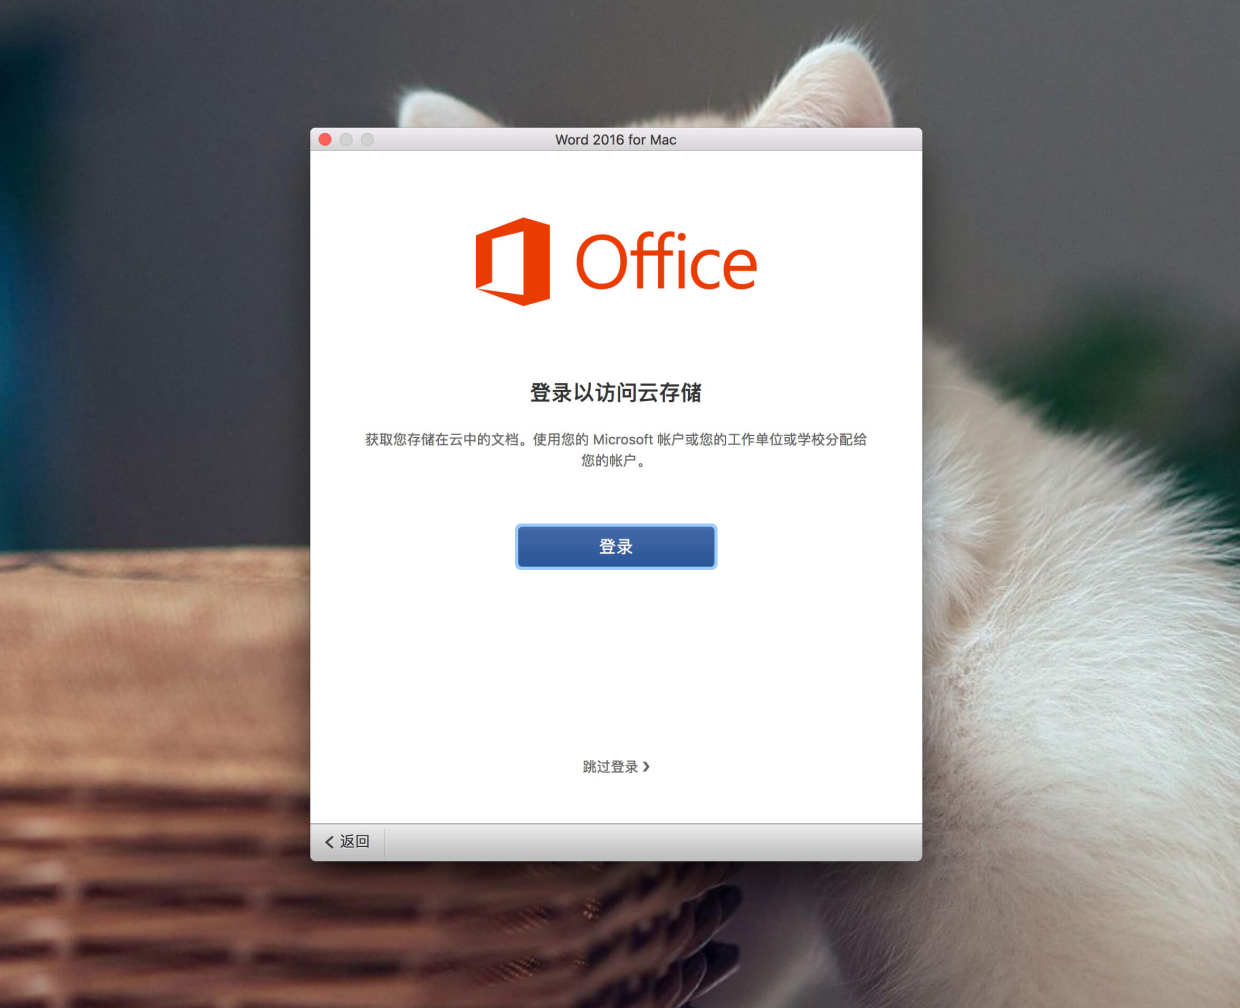Screen dimensions: 1240x1008
Task: Click the empty grey bottom bar beside 返回
Action: click(653, 842)
